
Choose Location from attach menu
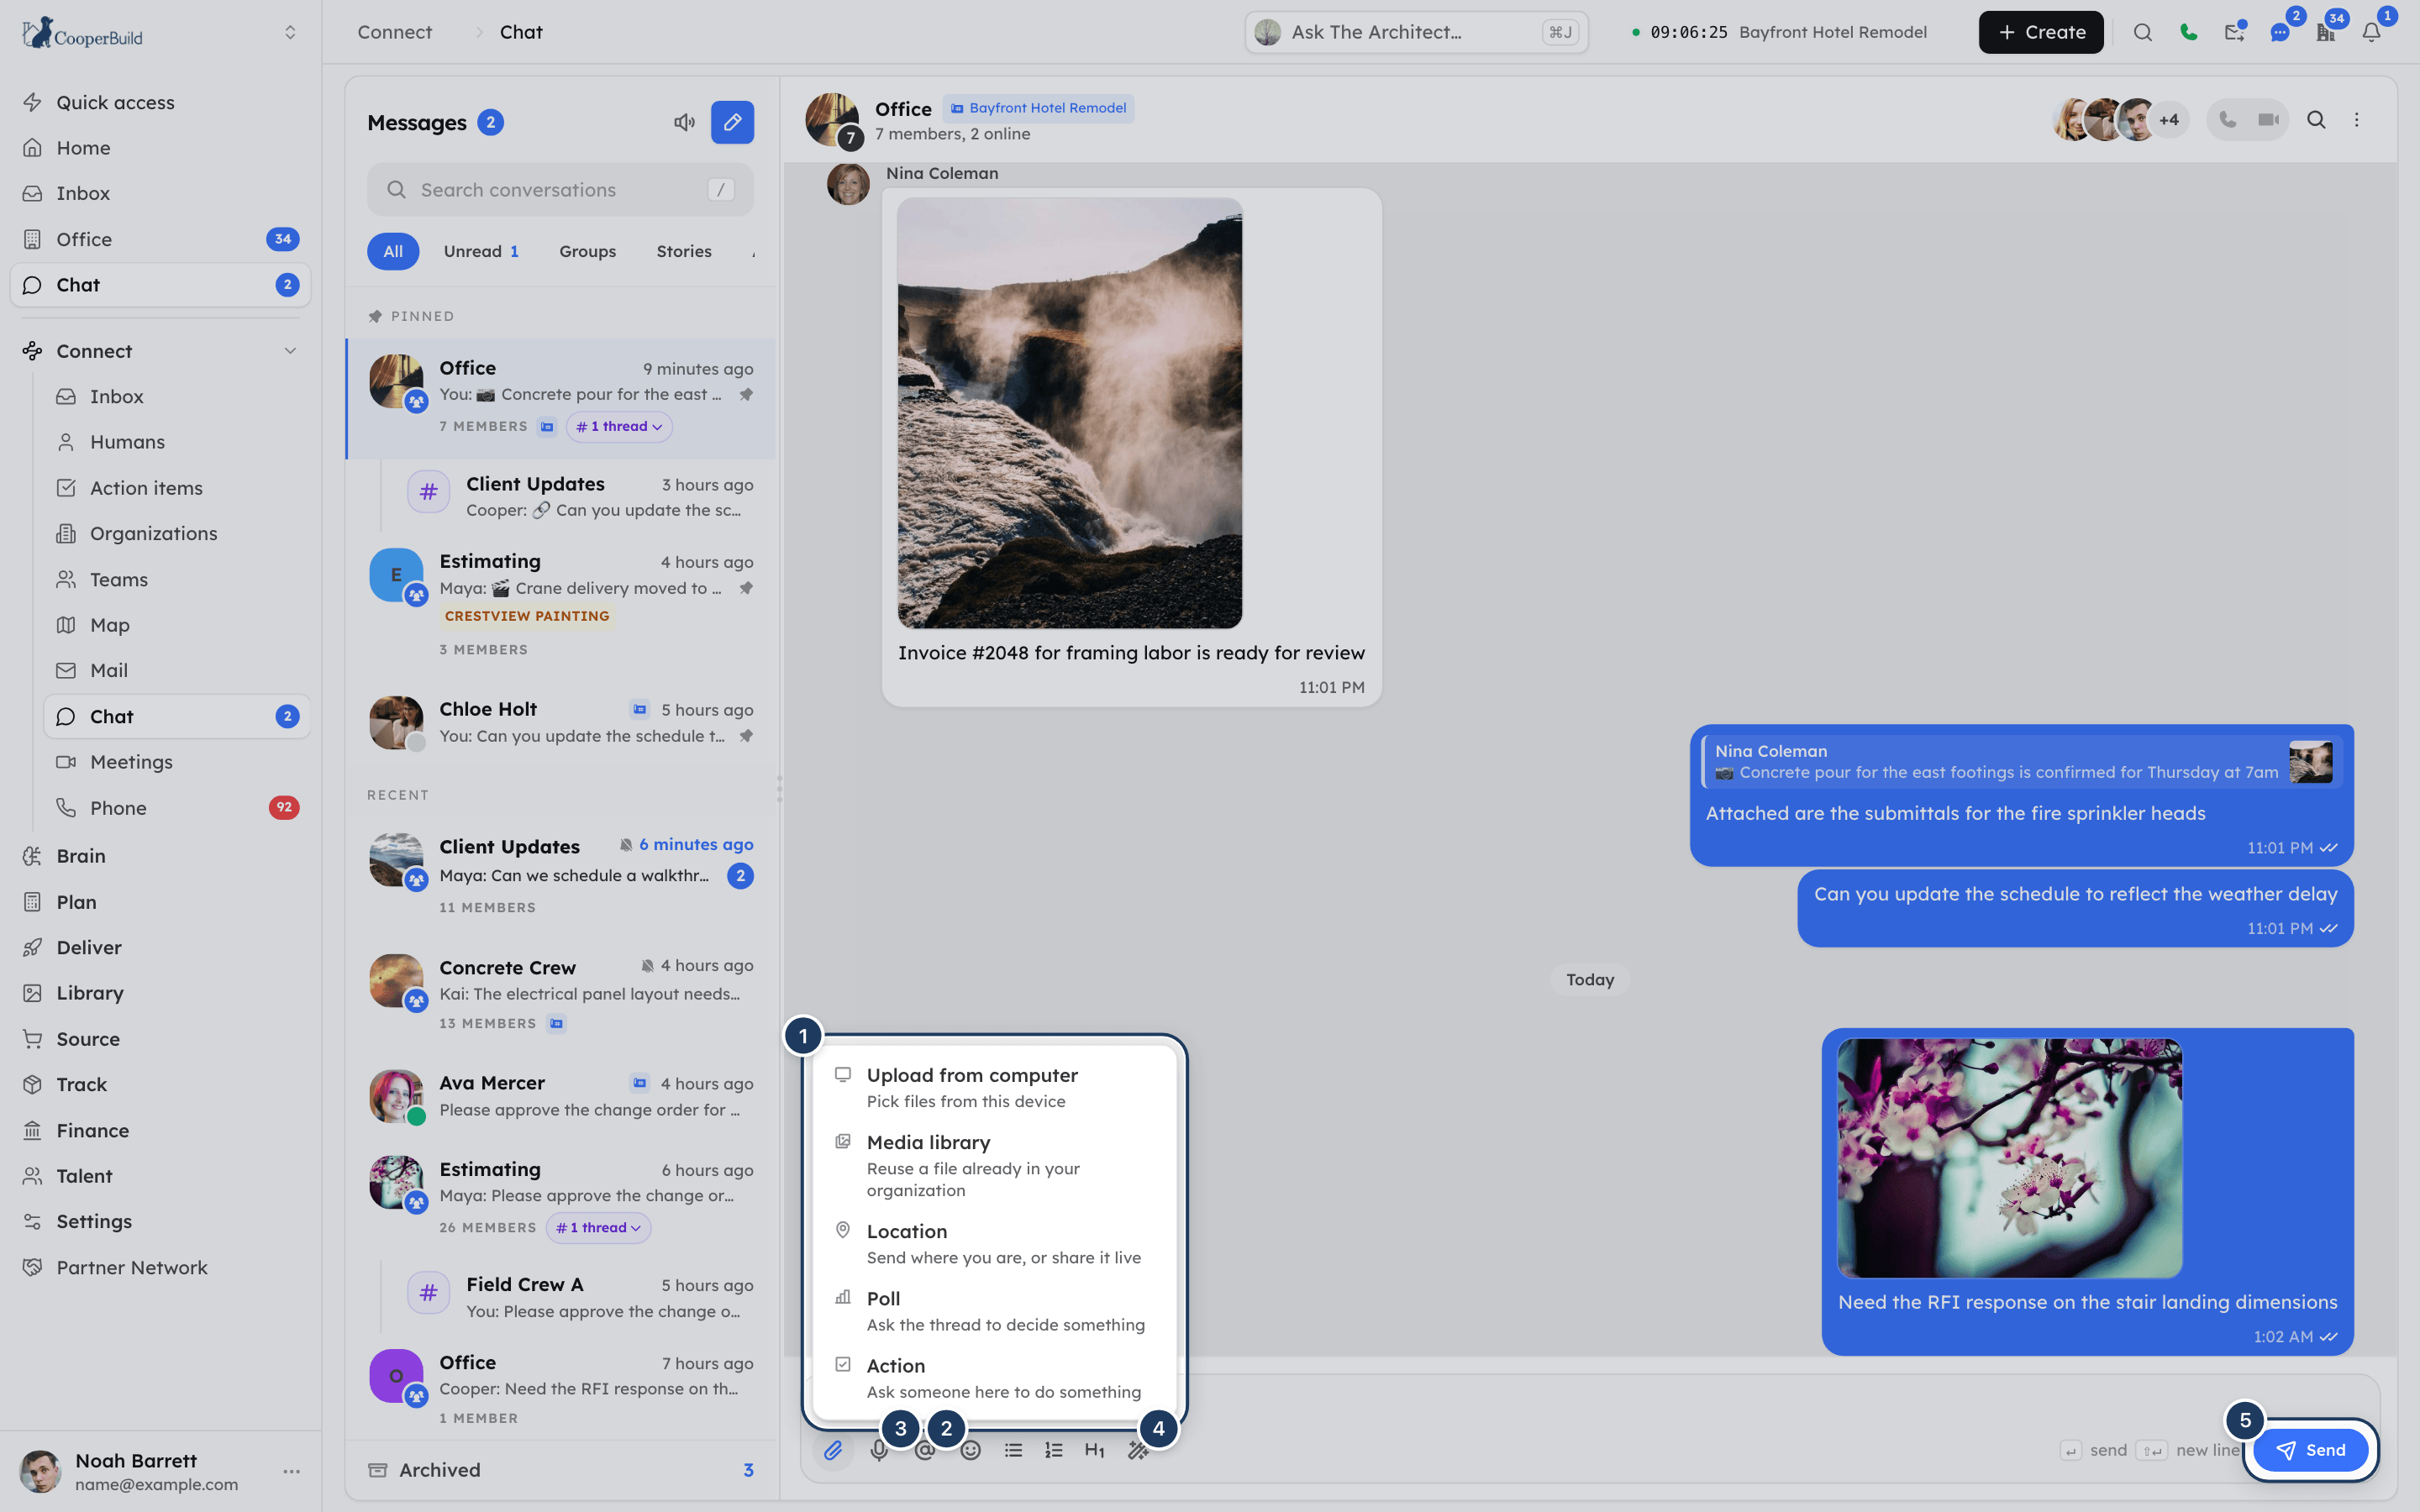click(x=994, y=1243)
